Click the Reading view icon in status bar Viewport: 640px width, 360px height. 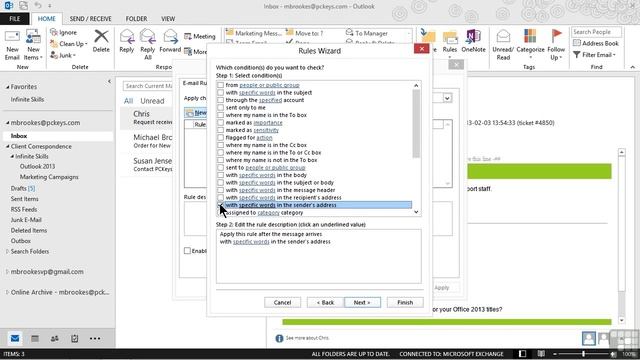point(541,354)
